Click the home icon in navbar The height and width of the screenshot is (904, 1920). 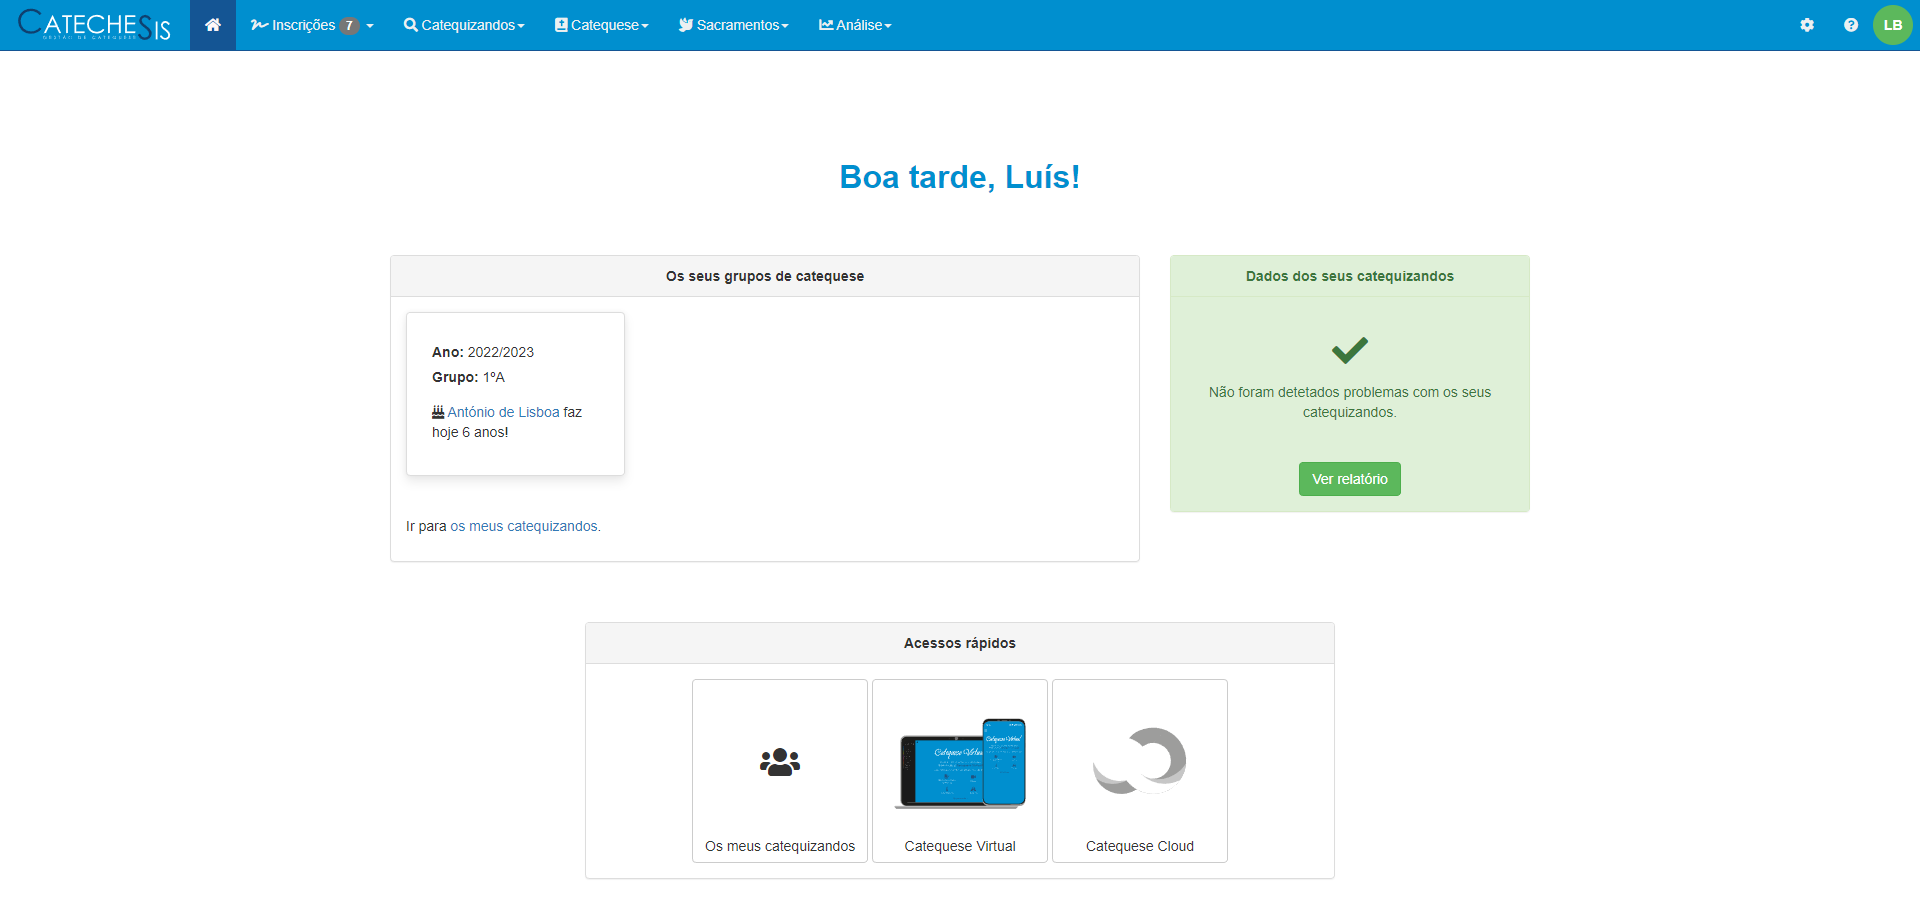click(213, 25)
